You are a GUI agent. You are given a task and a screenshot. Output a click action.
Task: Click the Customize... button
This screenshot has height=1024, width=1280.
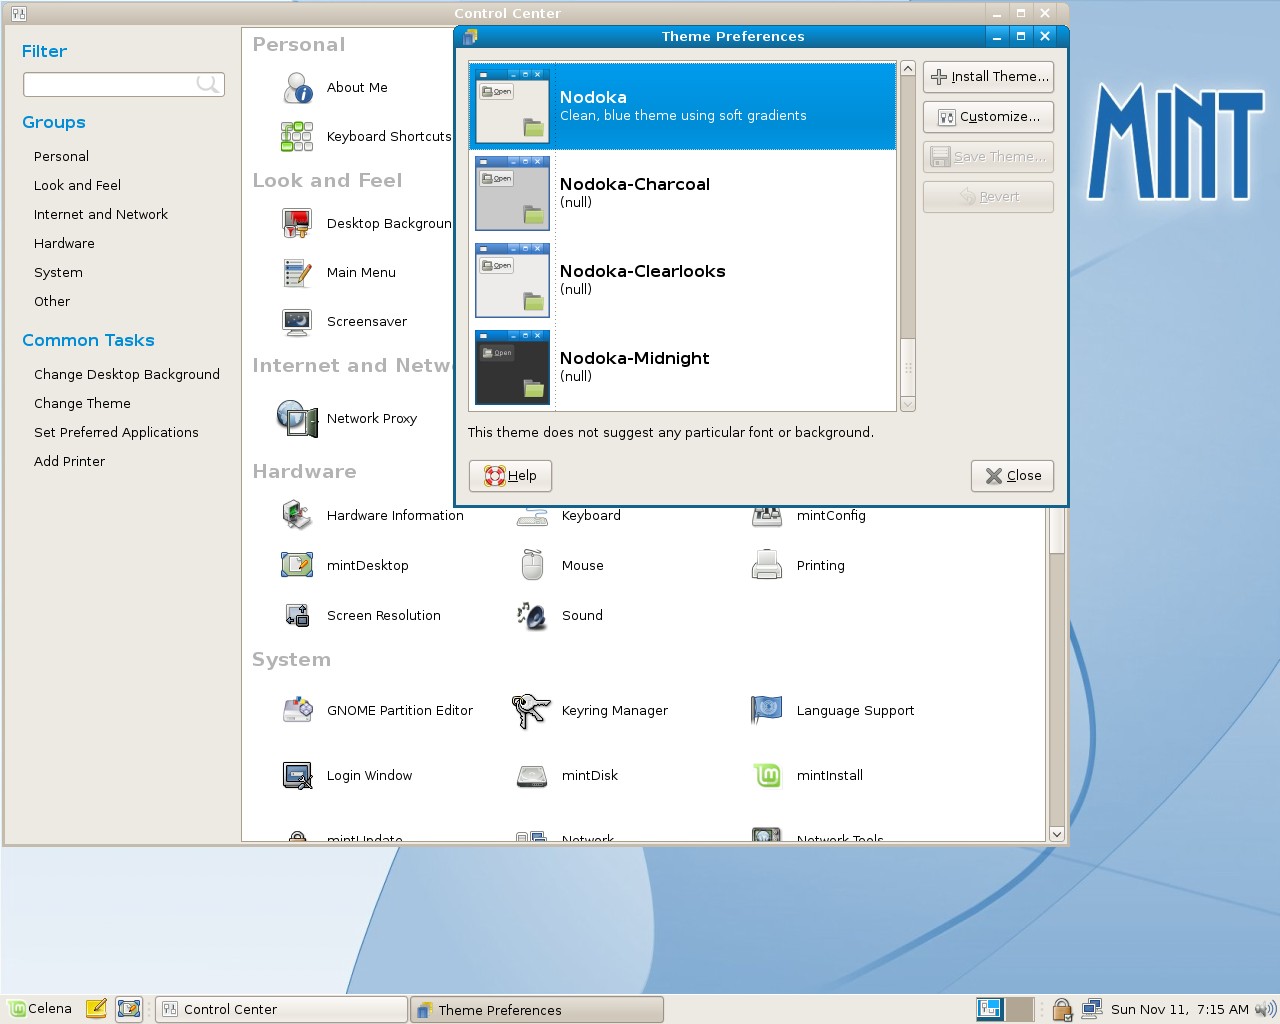pyautogui.click(x=988, y=117)
